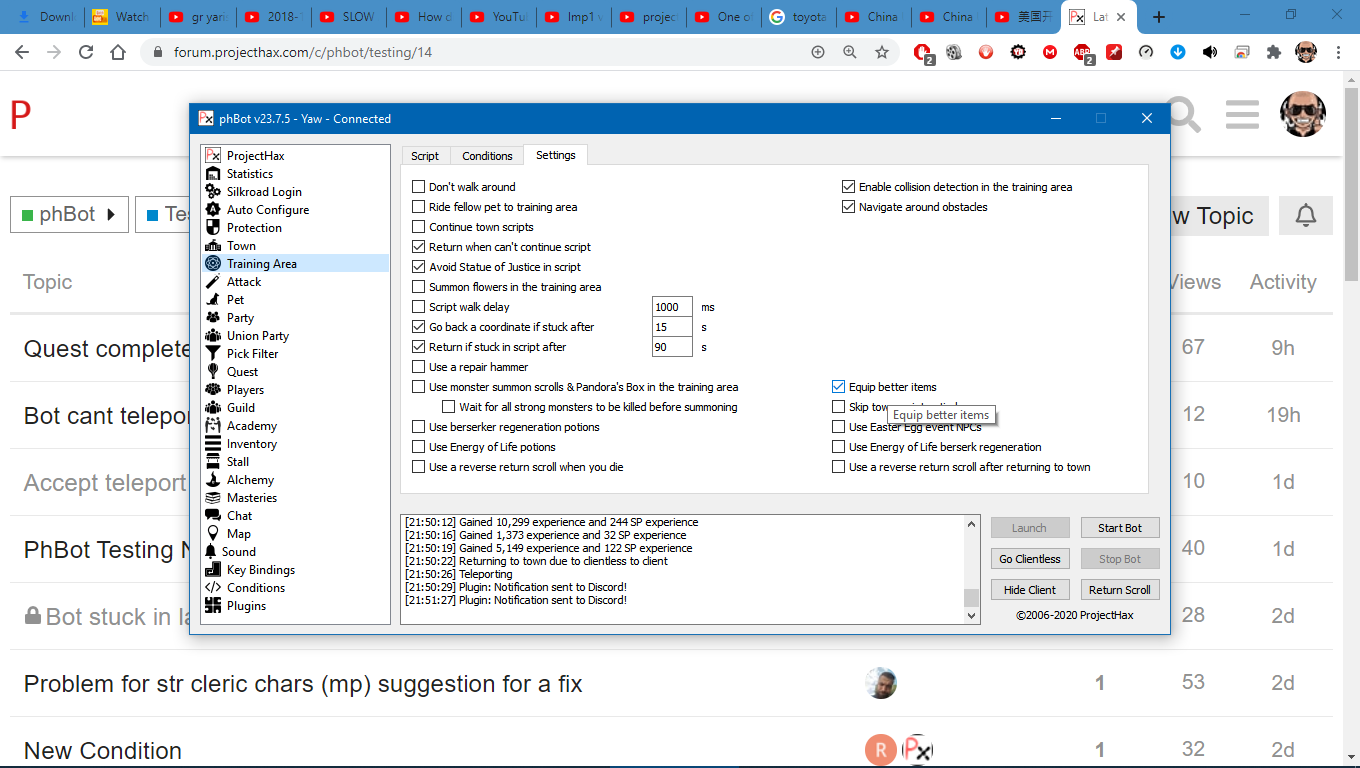Click the forum notification bell icon

tap(1305, 216)
